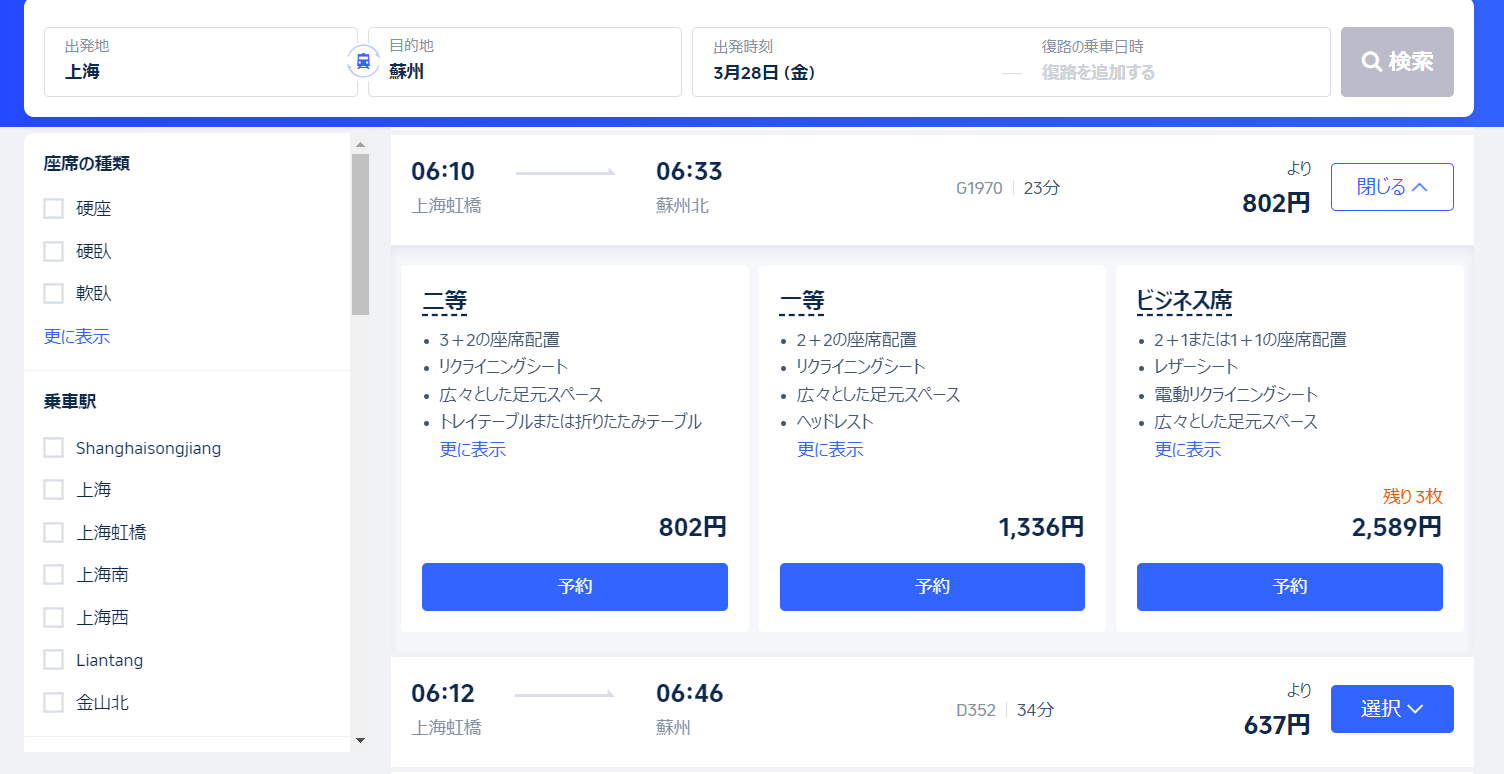
Task: Enable the 上海南 station filter
Action: (x=53, y=574)
